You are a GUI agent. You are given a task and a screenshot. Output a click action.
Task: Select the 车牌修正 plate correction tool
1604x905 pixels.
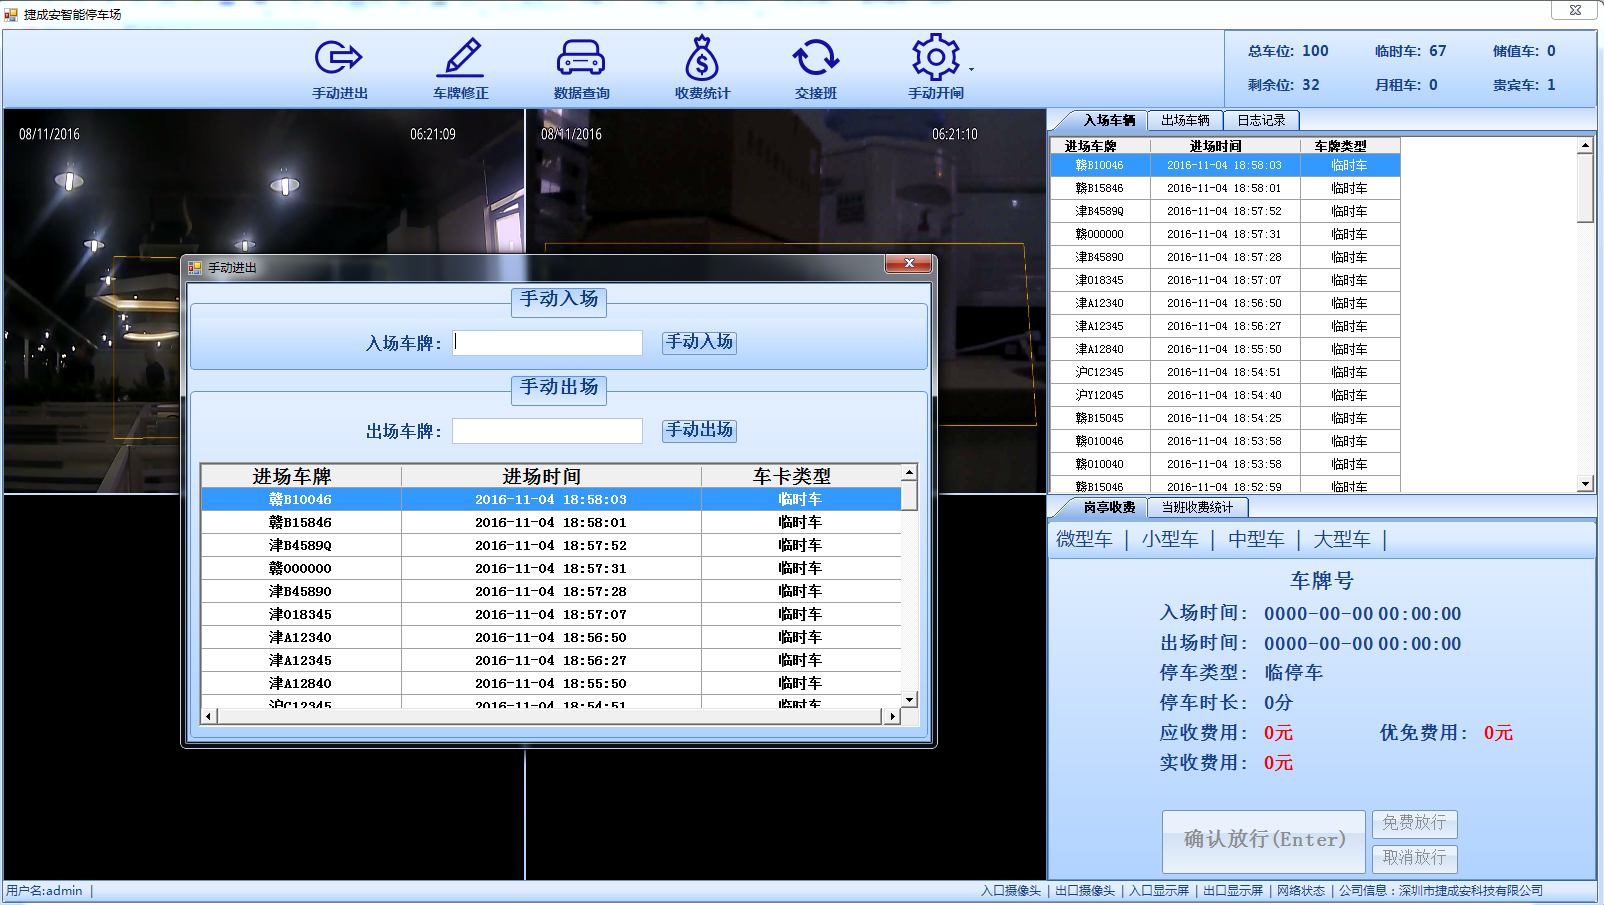461,68
